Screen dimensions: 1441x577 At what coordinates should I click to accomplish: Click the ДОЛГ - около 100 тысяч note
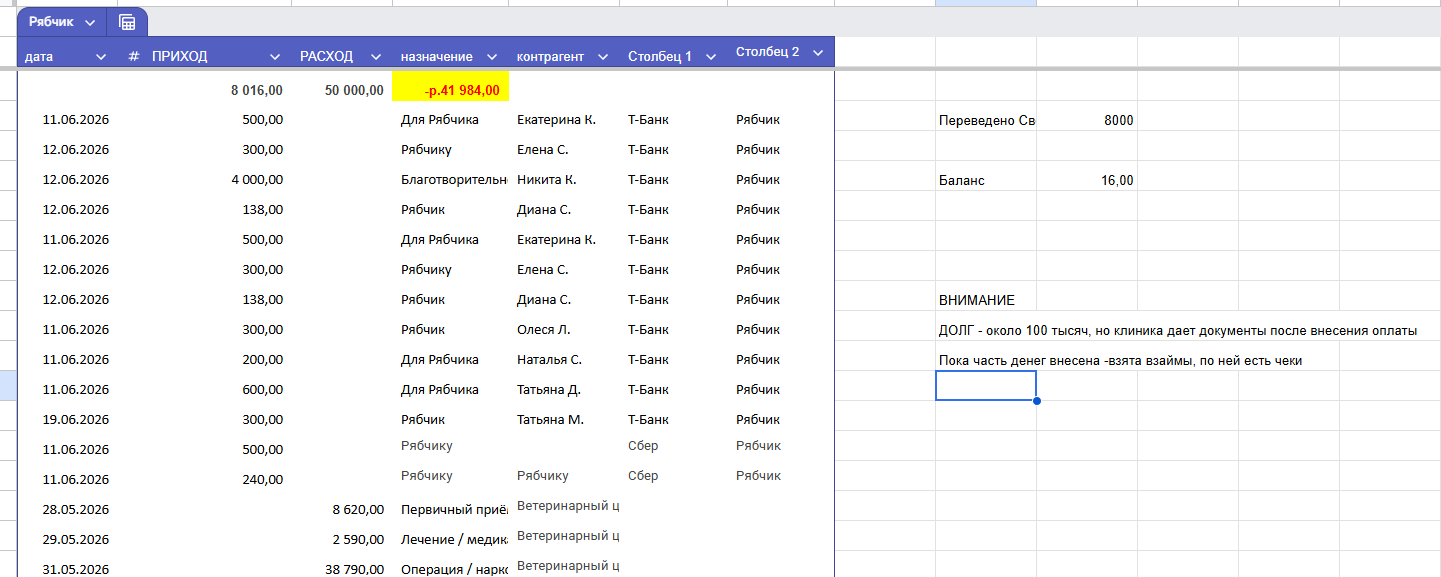[1178, 331]
